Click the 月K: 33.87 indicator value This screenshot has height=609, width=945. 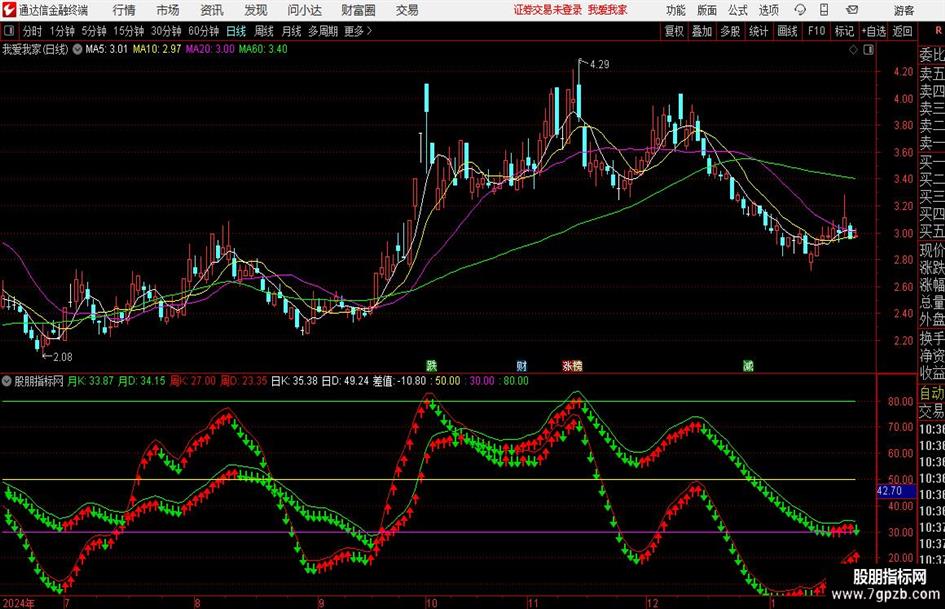[90, 381]
